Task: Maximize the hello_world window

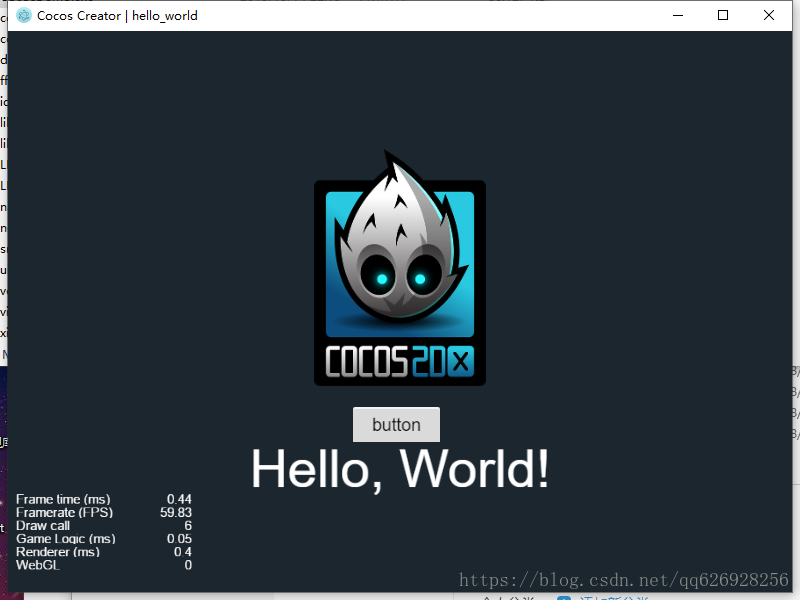Action: point(722,15)
